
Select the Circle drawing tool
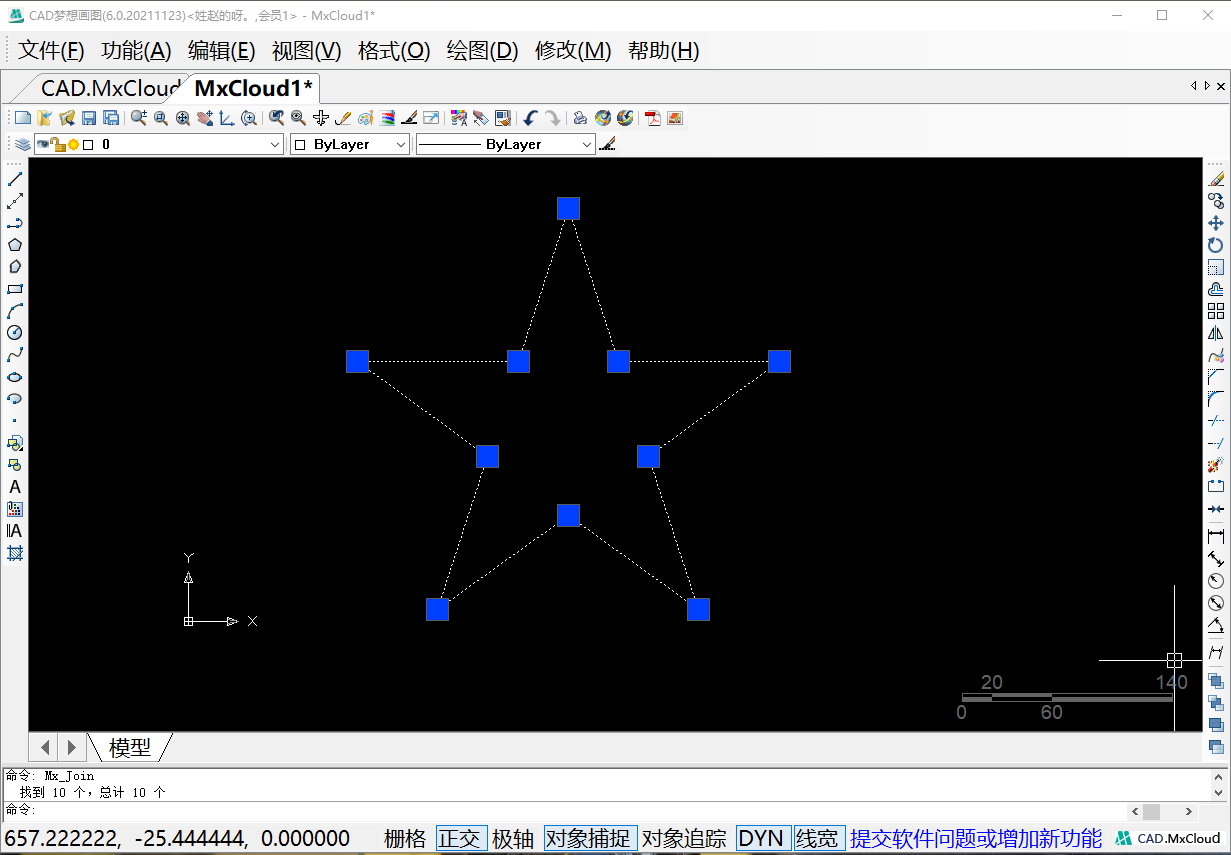pos(15,333)
